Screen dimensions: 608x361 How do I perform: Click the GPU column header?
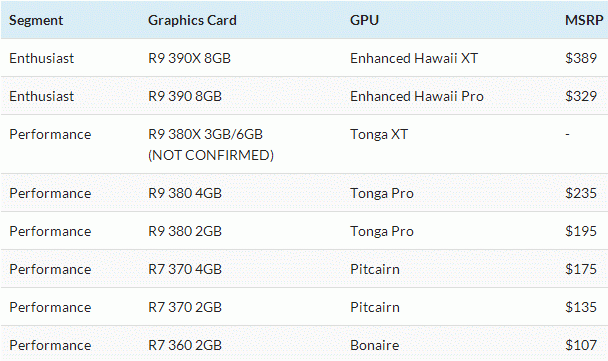point(364,20)
